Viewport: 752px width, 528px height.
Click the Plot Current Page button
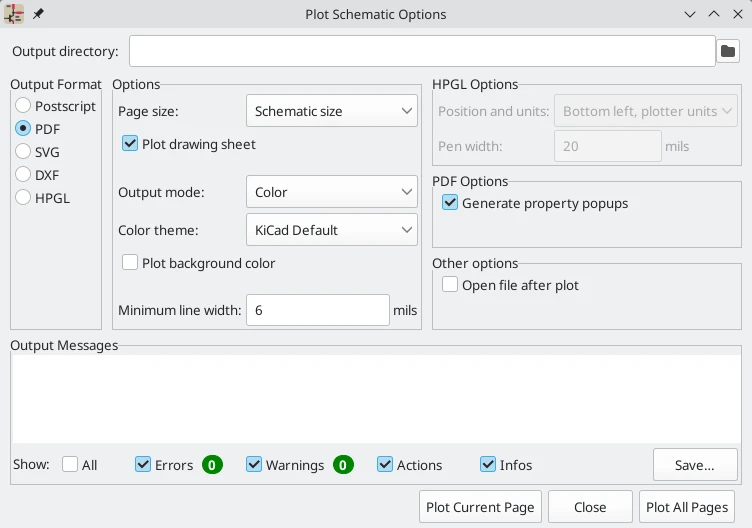(480, 507)
